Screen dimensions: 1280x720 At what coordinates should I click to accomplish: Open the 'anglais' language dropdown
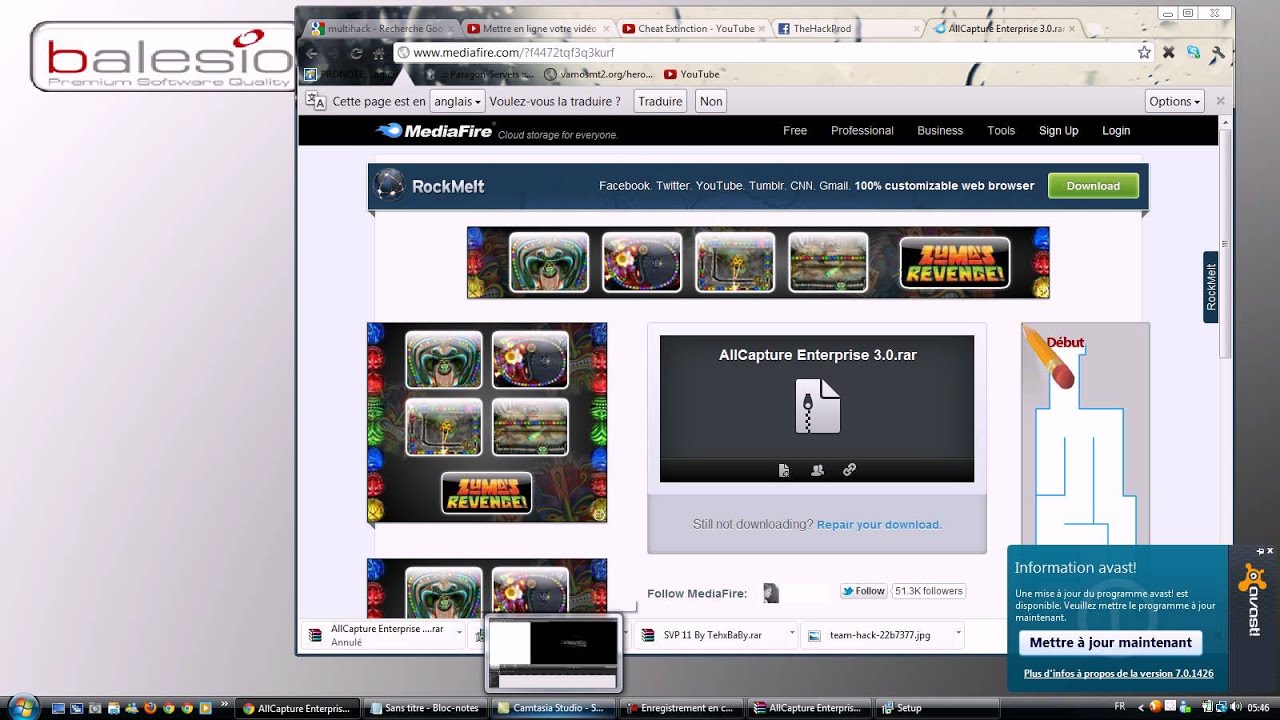coord(457,101)
